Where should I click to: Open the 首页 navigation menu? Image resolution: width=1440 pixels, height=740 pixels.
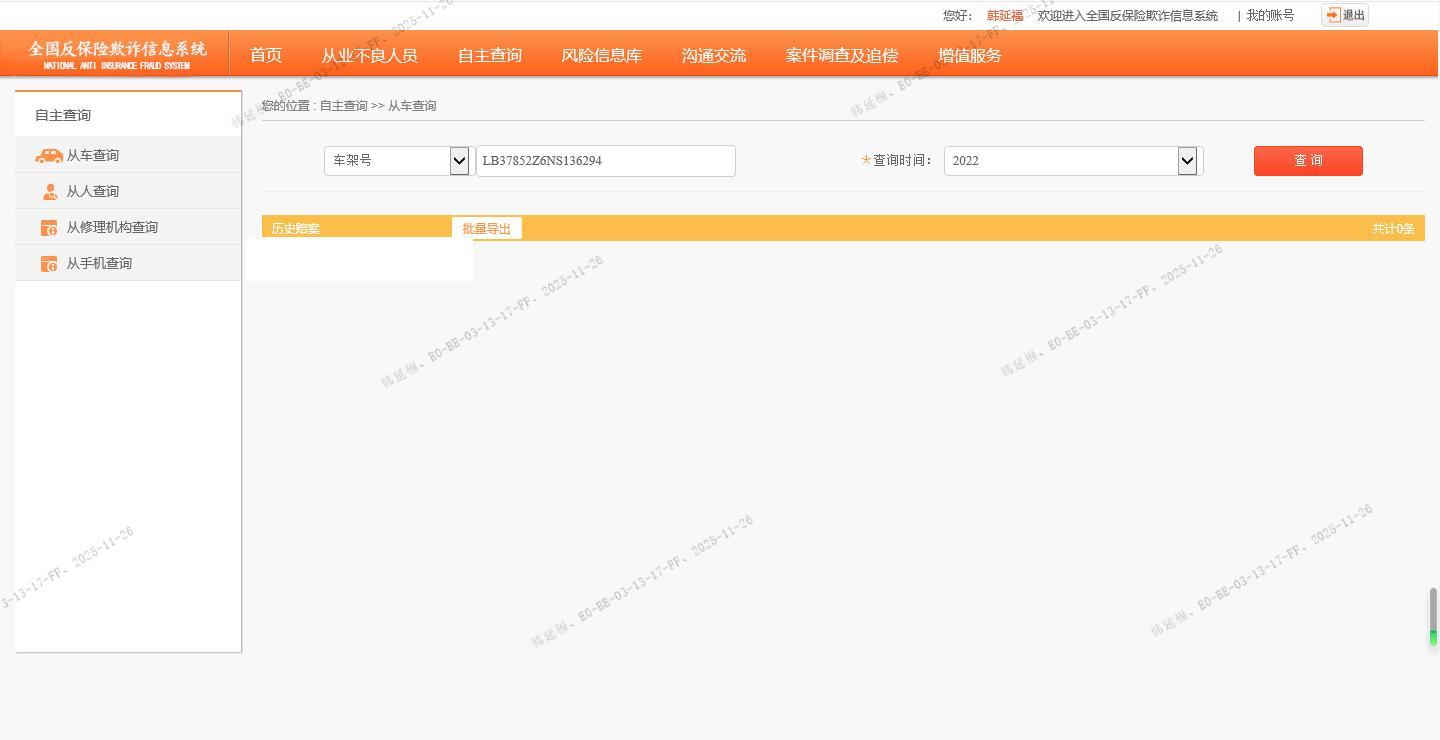[266, 56]
